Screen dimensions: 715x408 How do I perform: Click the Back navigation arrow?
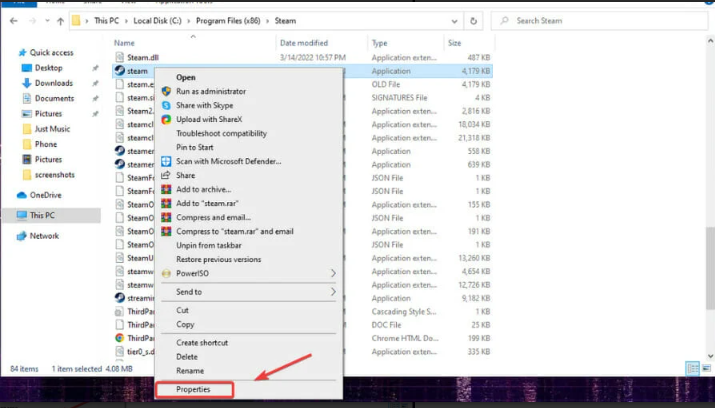click(14, 21)
